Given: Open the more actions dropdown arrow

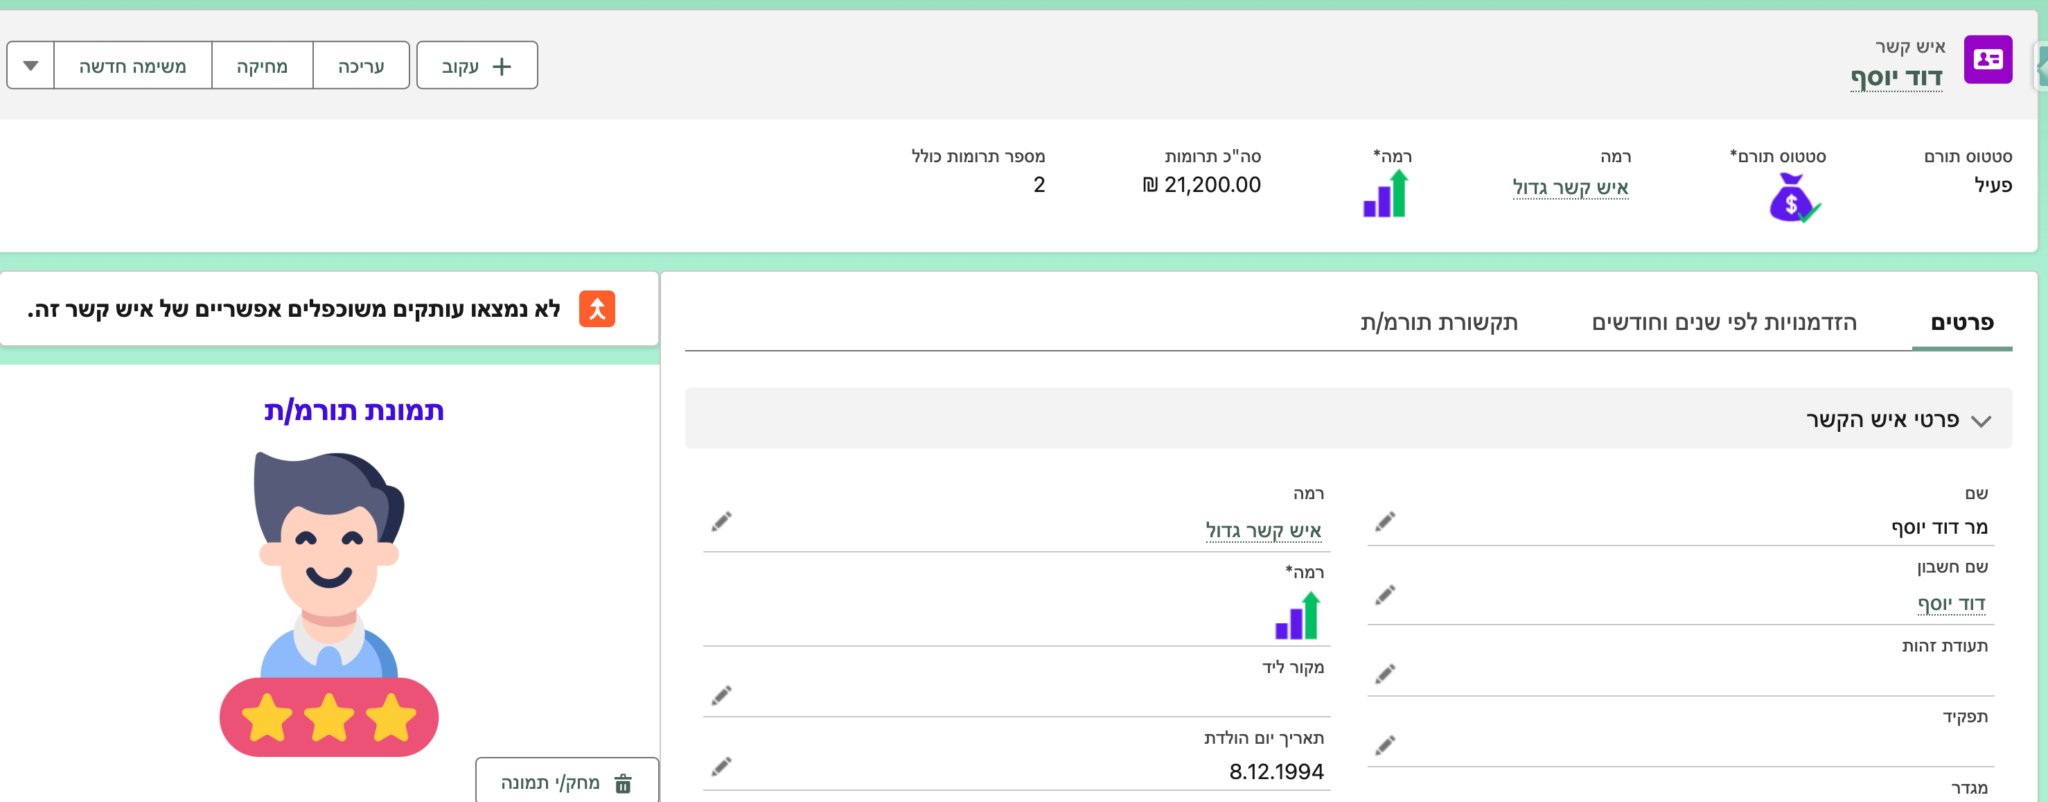Looking at the screenshot, I should tap(31, 66).
